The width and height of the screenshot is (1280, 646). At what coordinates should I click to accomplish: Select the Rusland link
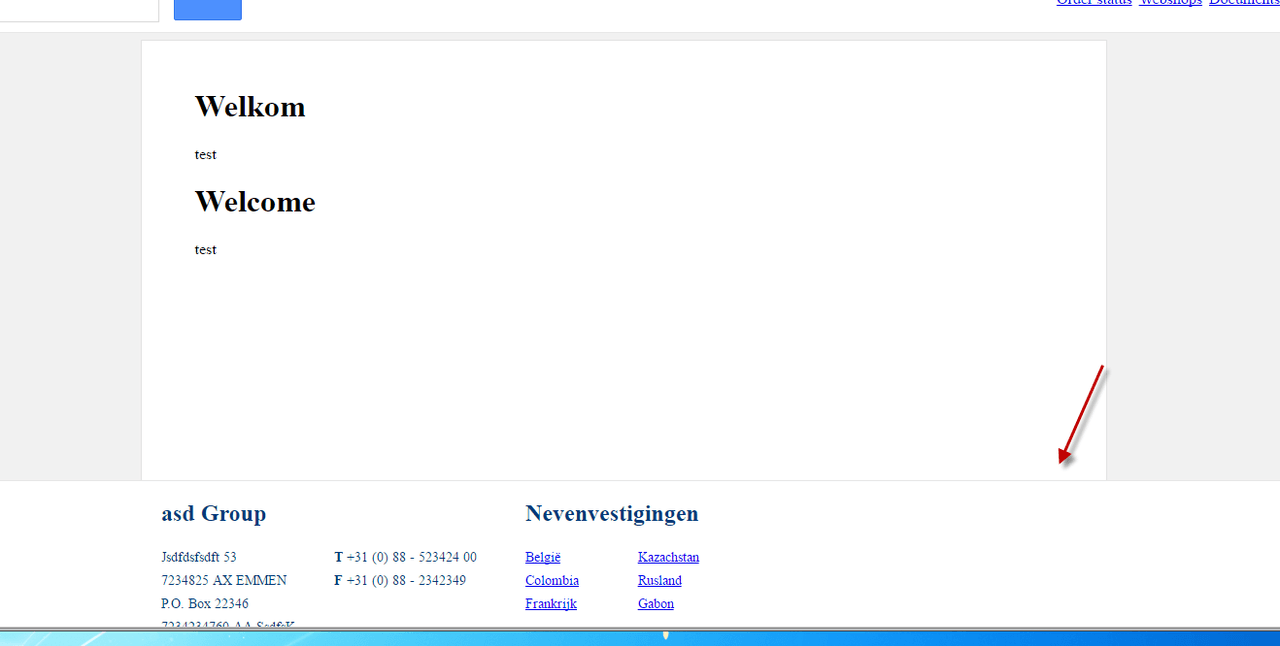659,580
